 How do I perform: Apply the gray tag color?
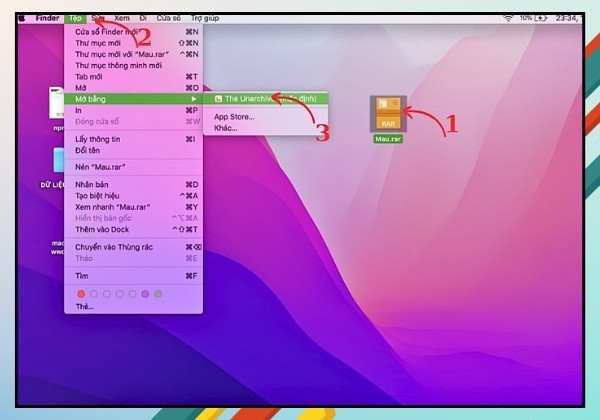(158, 294)
